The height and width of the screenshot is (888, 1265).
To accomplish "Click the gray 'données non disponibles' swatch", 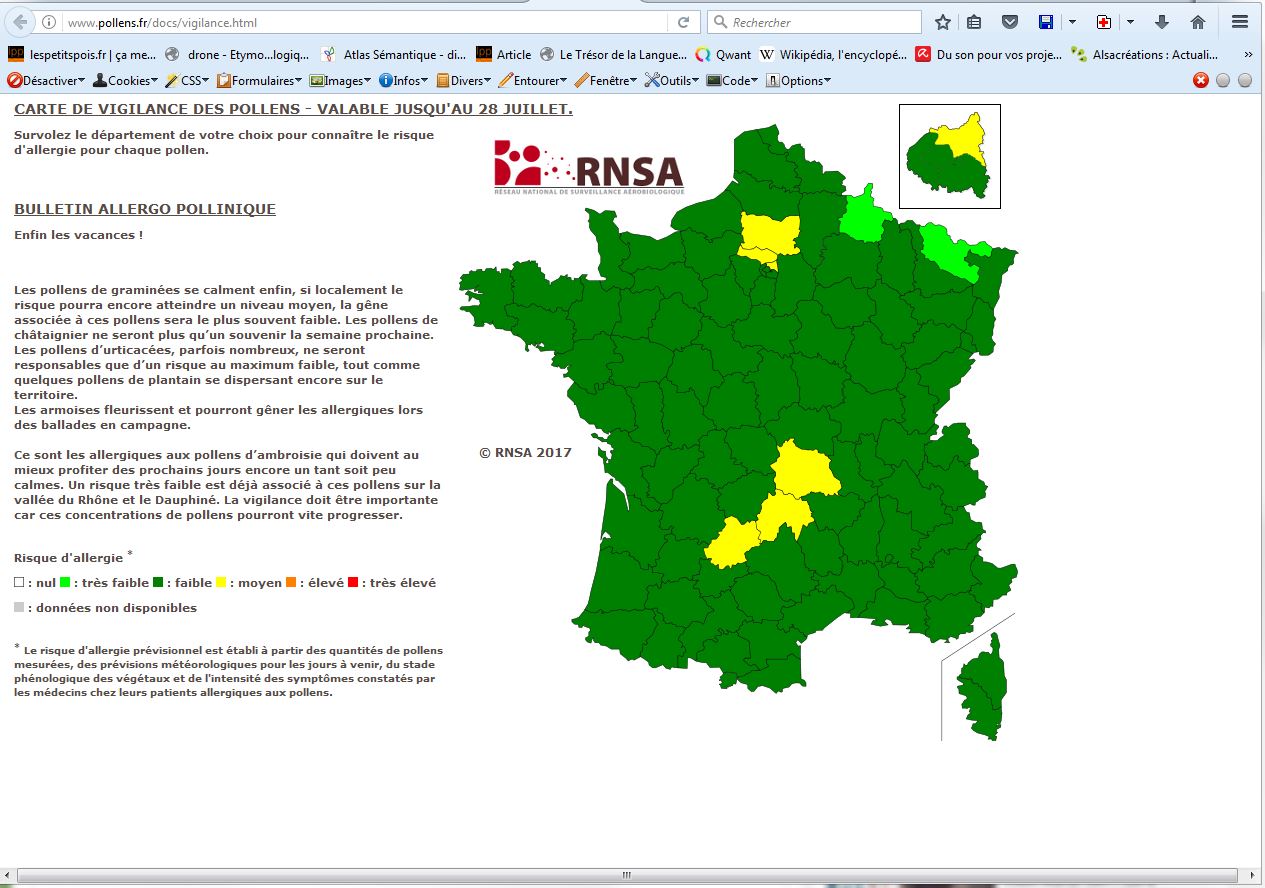I will 19,607.
